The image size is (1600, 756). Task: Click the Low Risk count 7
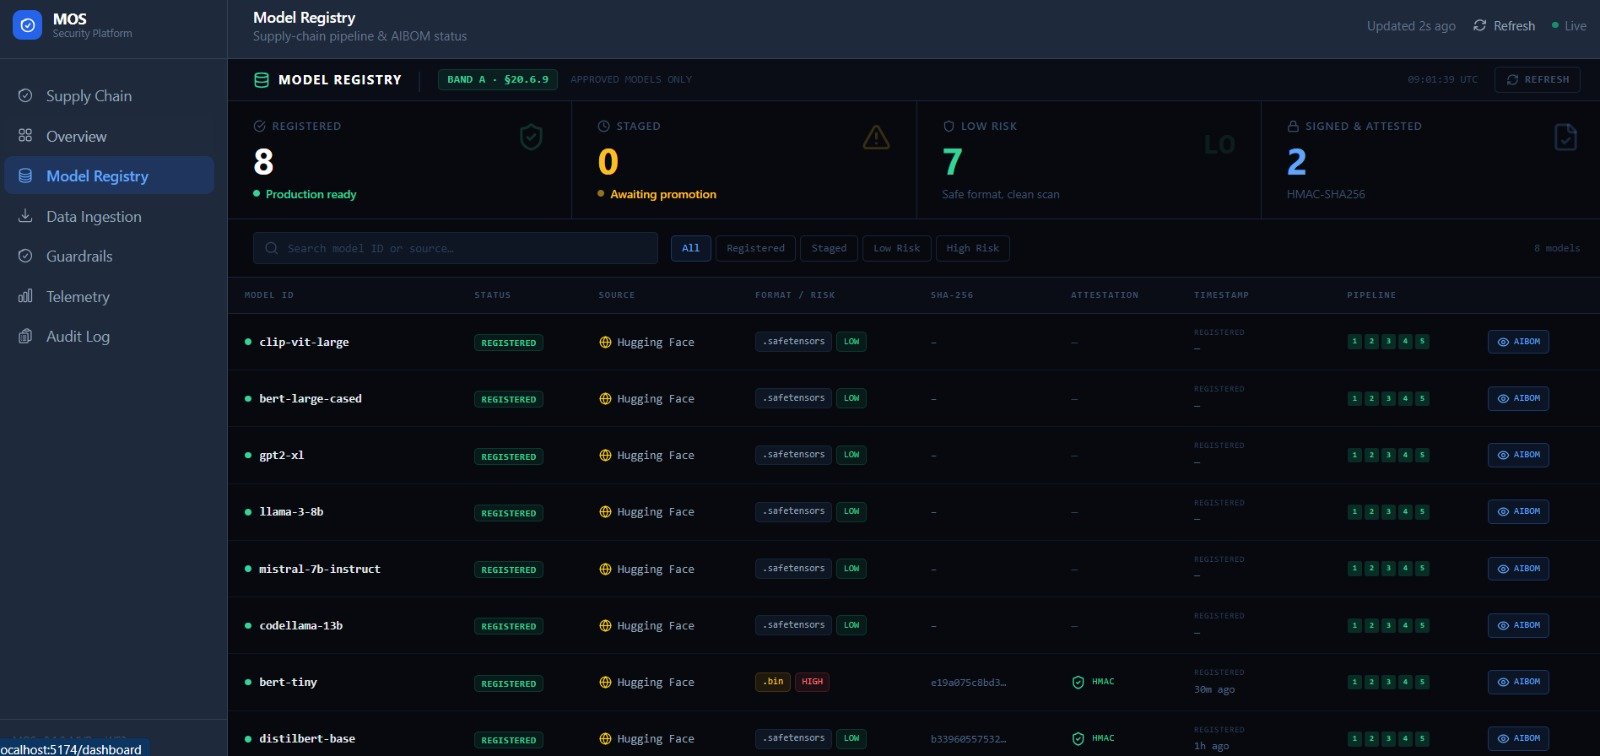click(x=952, y=162)
